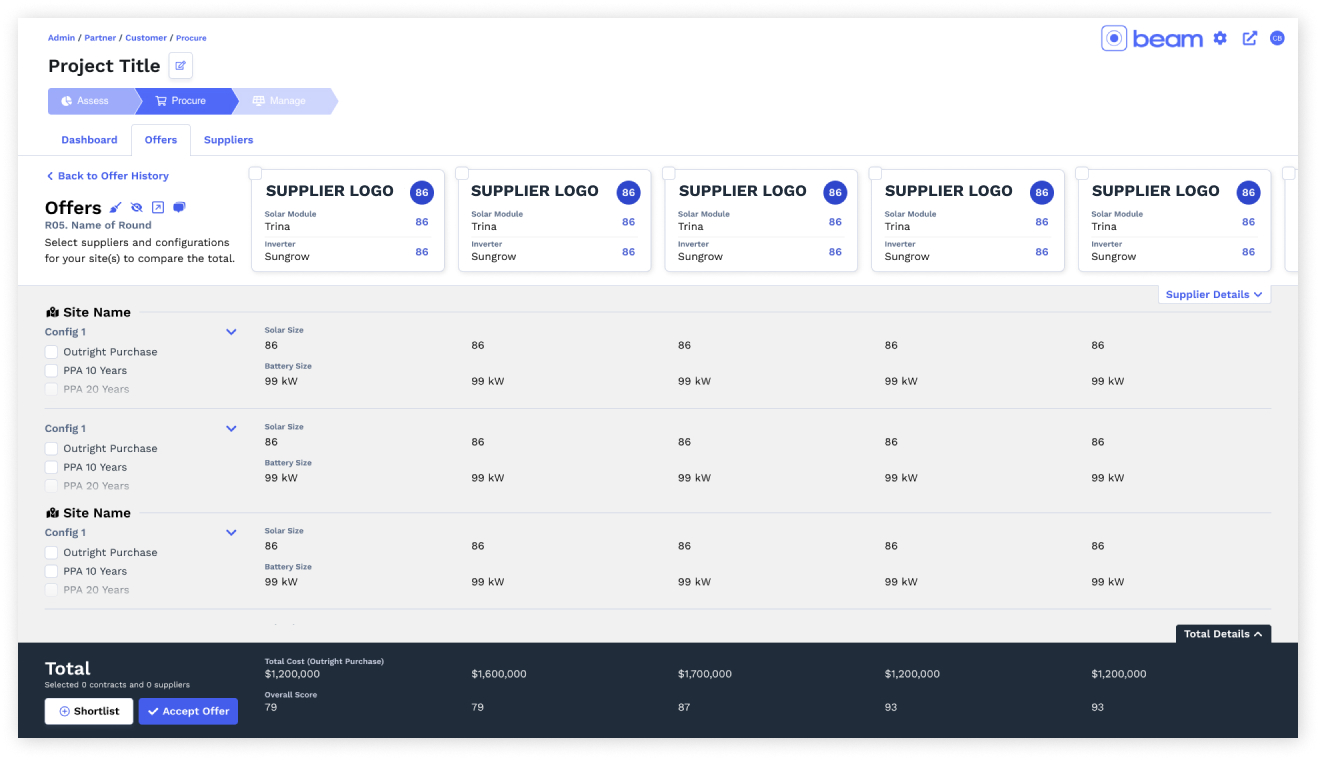Select the fifth supplier card checkbox
Screen dimensions: 1320x760
tap(1082, 173)
